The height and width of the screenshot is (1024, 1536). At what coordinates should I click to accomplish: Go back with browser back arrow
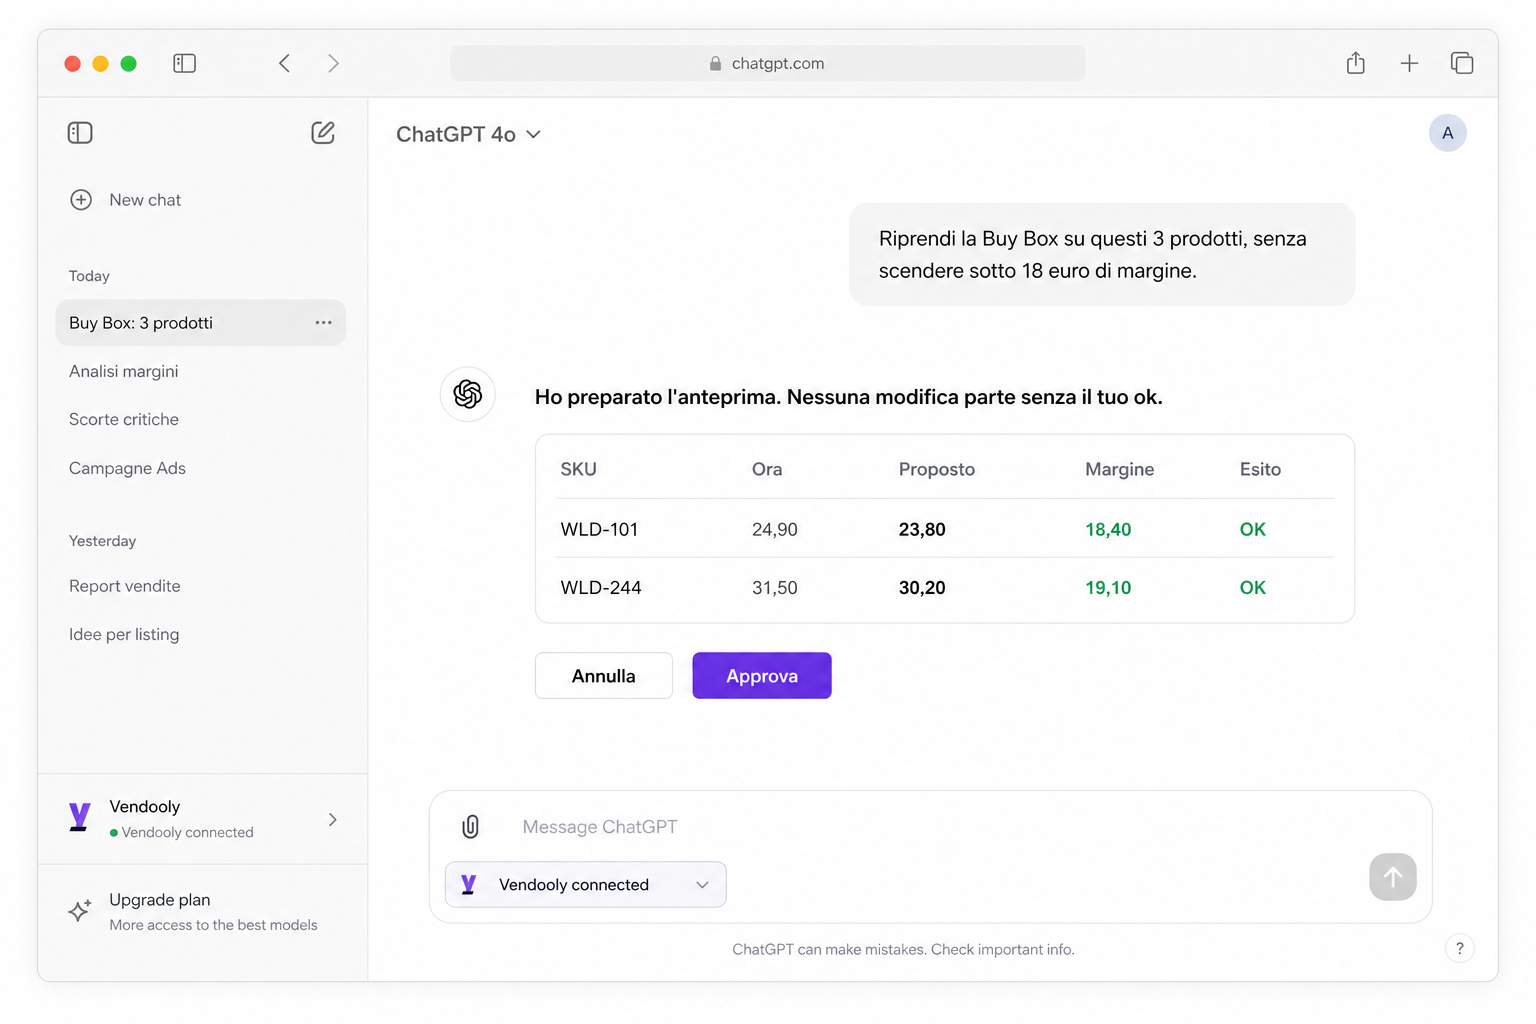285,63
